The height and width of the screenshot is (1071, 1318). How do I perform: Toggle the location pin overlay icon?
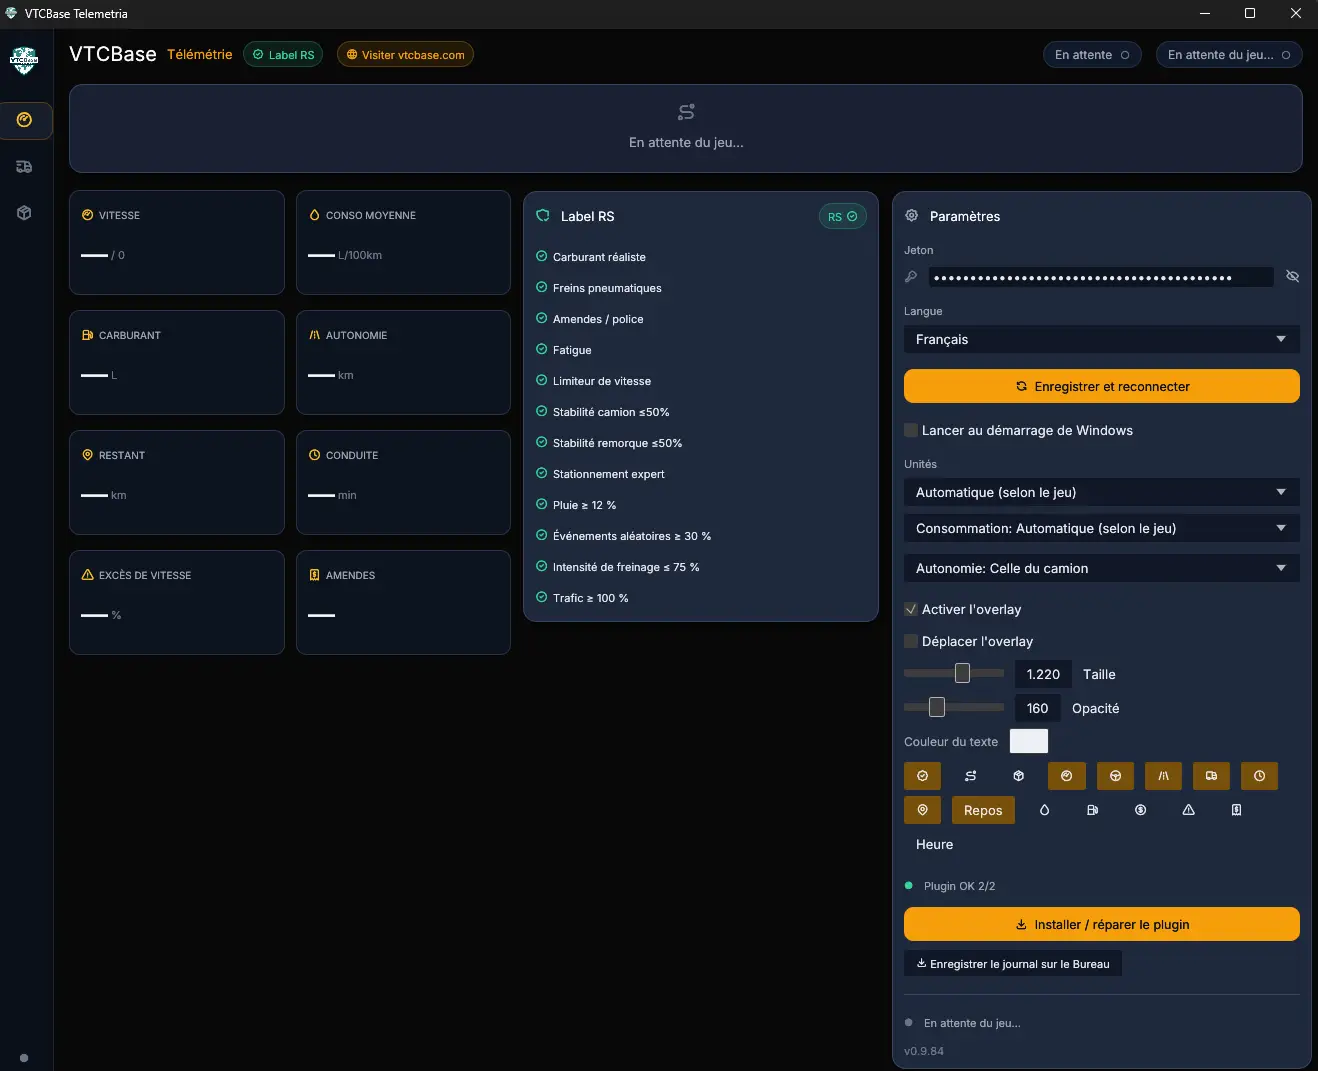[922, 810]
